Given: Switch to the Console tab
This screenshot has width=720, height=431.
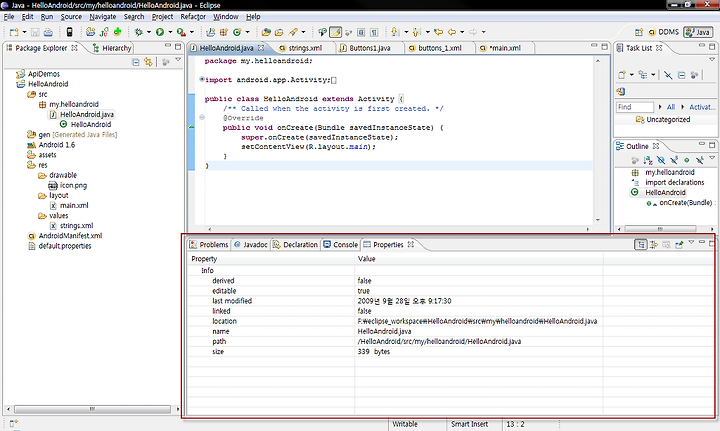Looking at the screenshot, I should [x=341, y=245].
